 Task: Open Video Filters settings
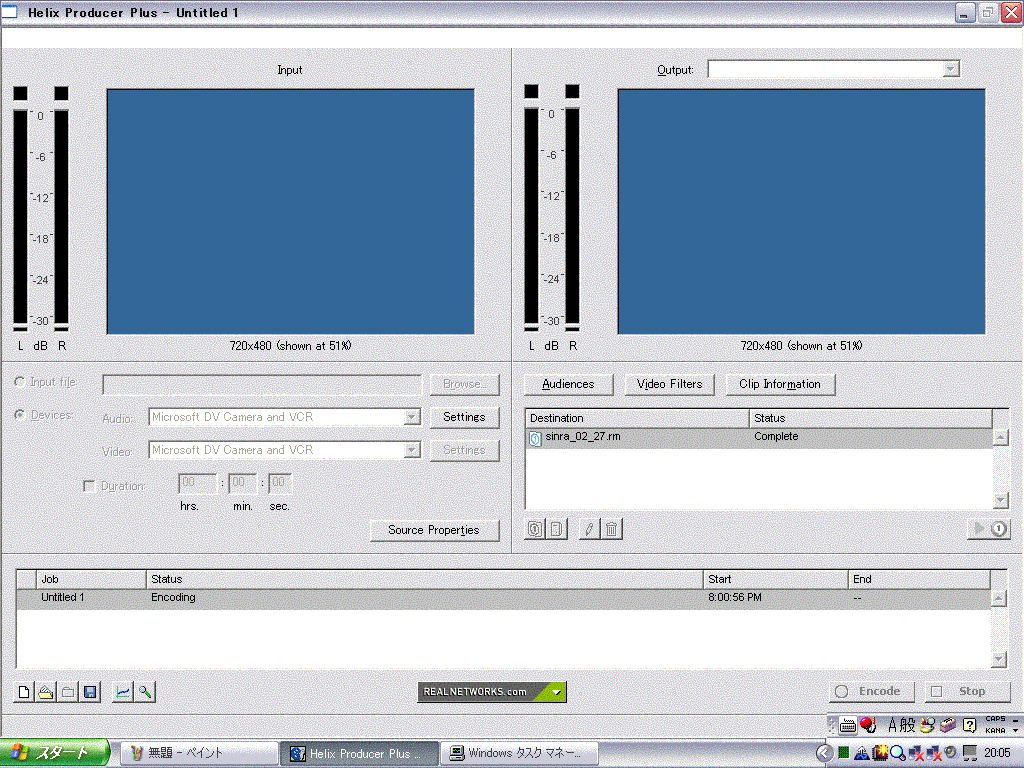point(669,384)
